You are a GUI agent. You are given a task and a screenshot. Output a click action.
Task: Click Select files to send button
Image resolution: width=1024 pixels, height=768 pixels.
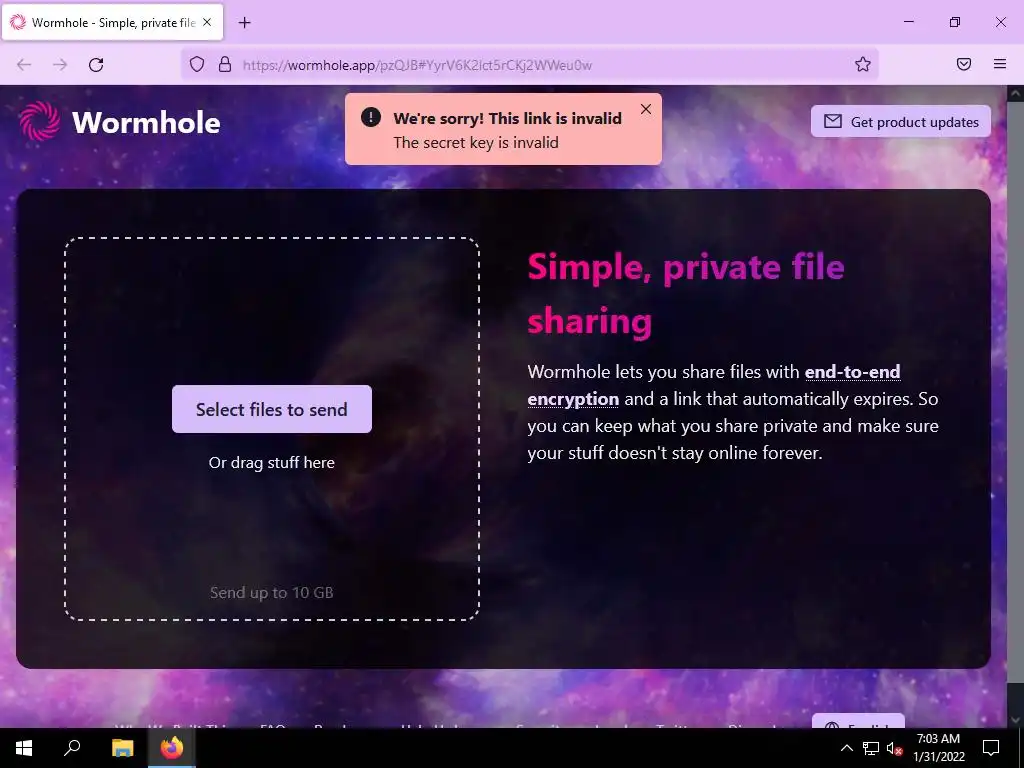point(272,409)
